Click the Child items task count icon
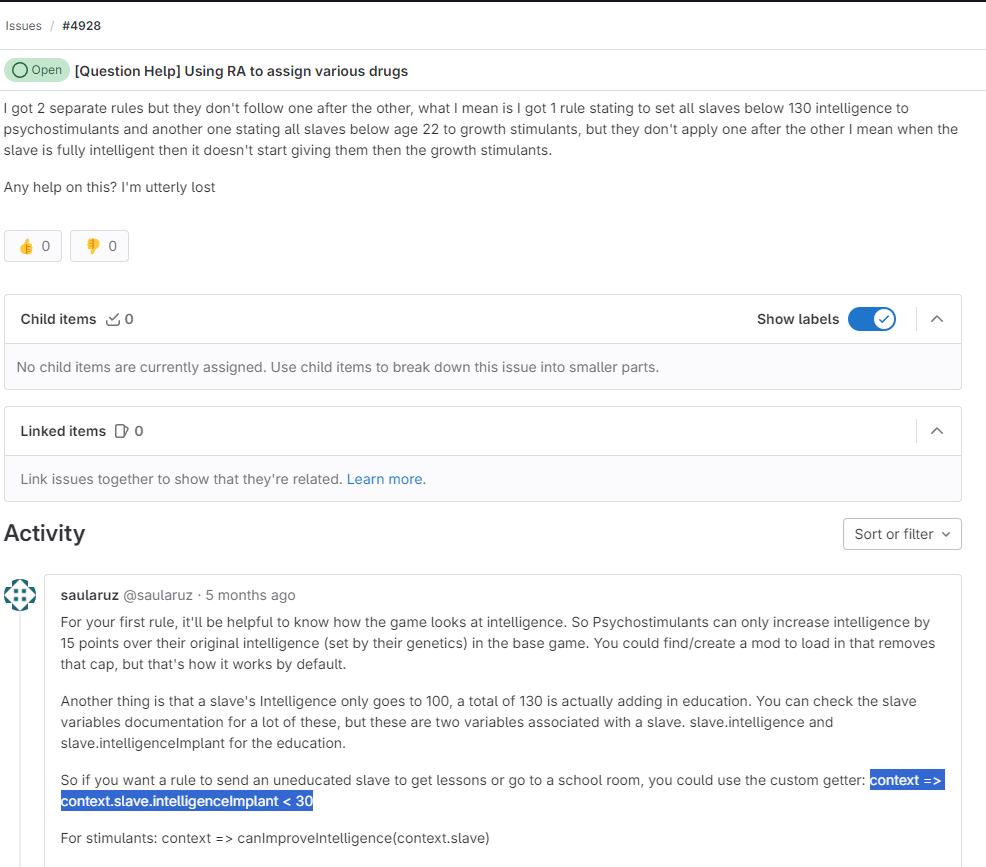Image resolution: width=986 pixels, height=867 pixels. click(113, 319)
